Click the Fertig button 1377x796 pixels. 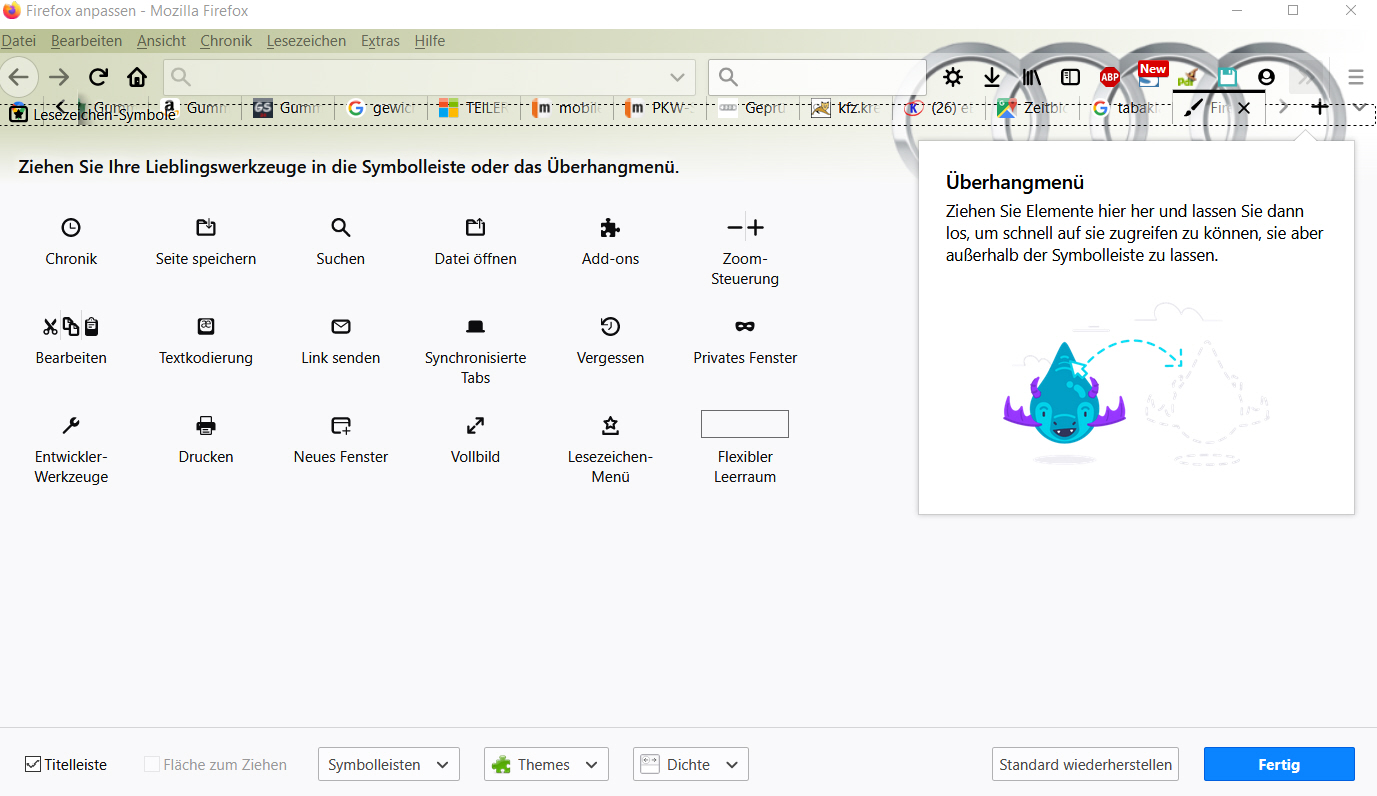[1278, 765]
